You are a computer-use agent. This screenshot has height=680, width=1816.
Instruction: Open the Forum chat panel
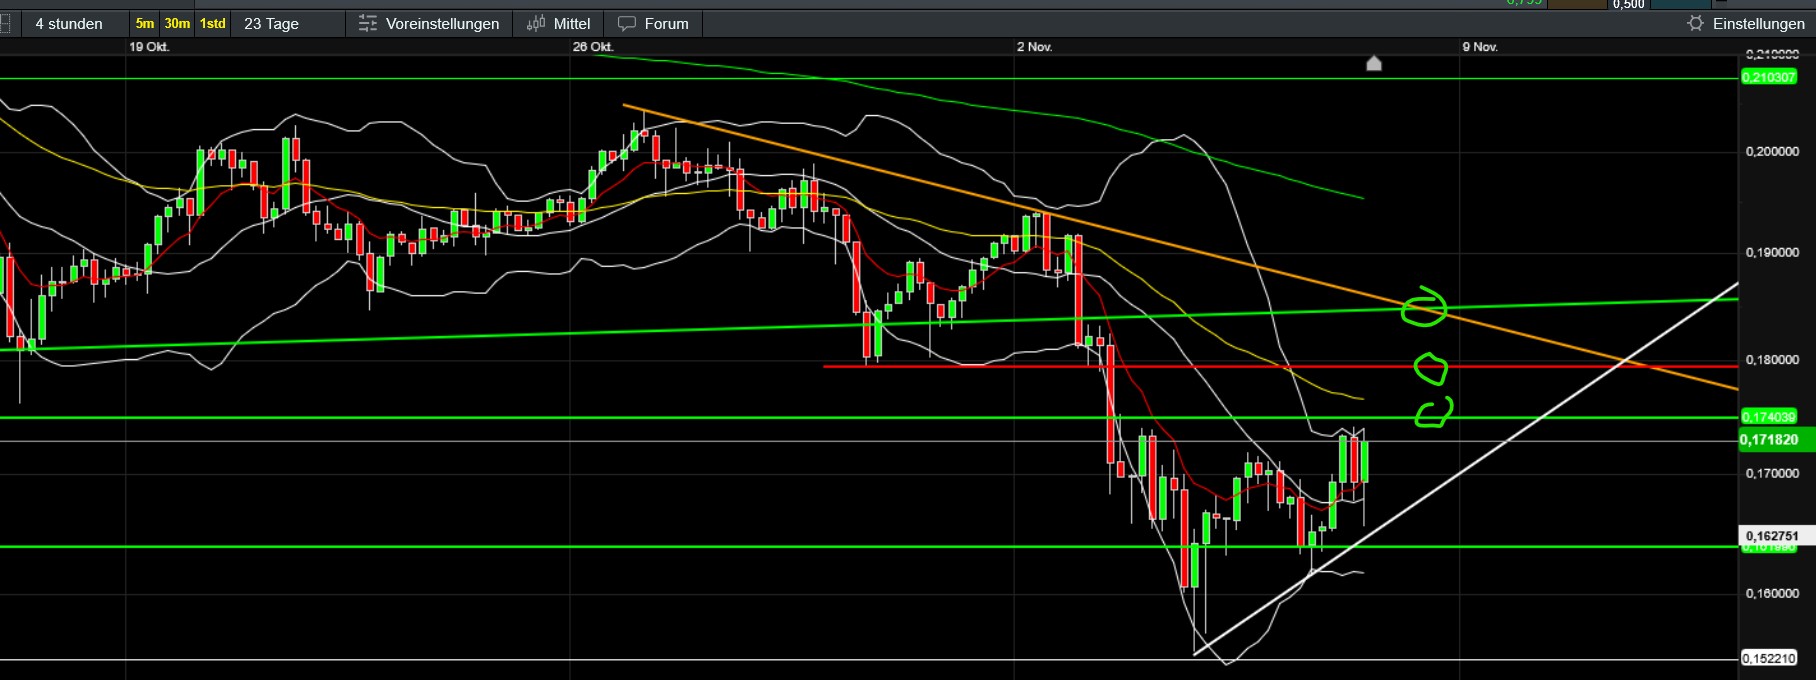coord(654,23)
